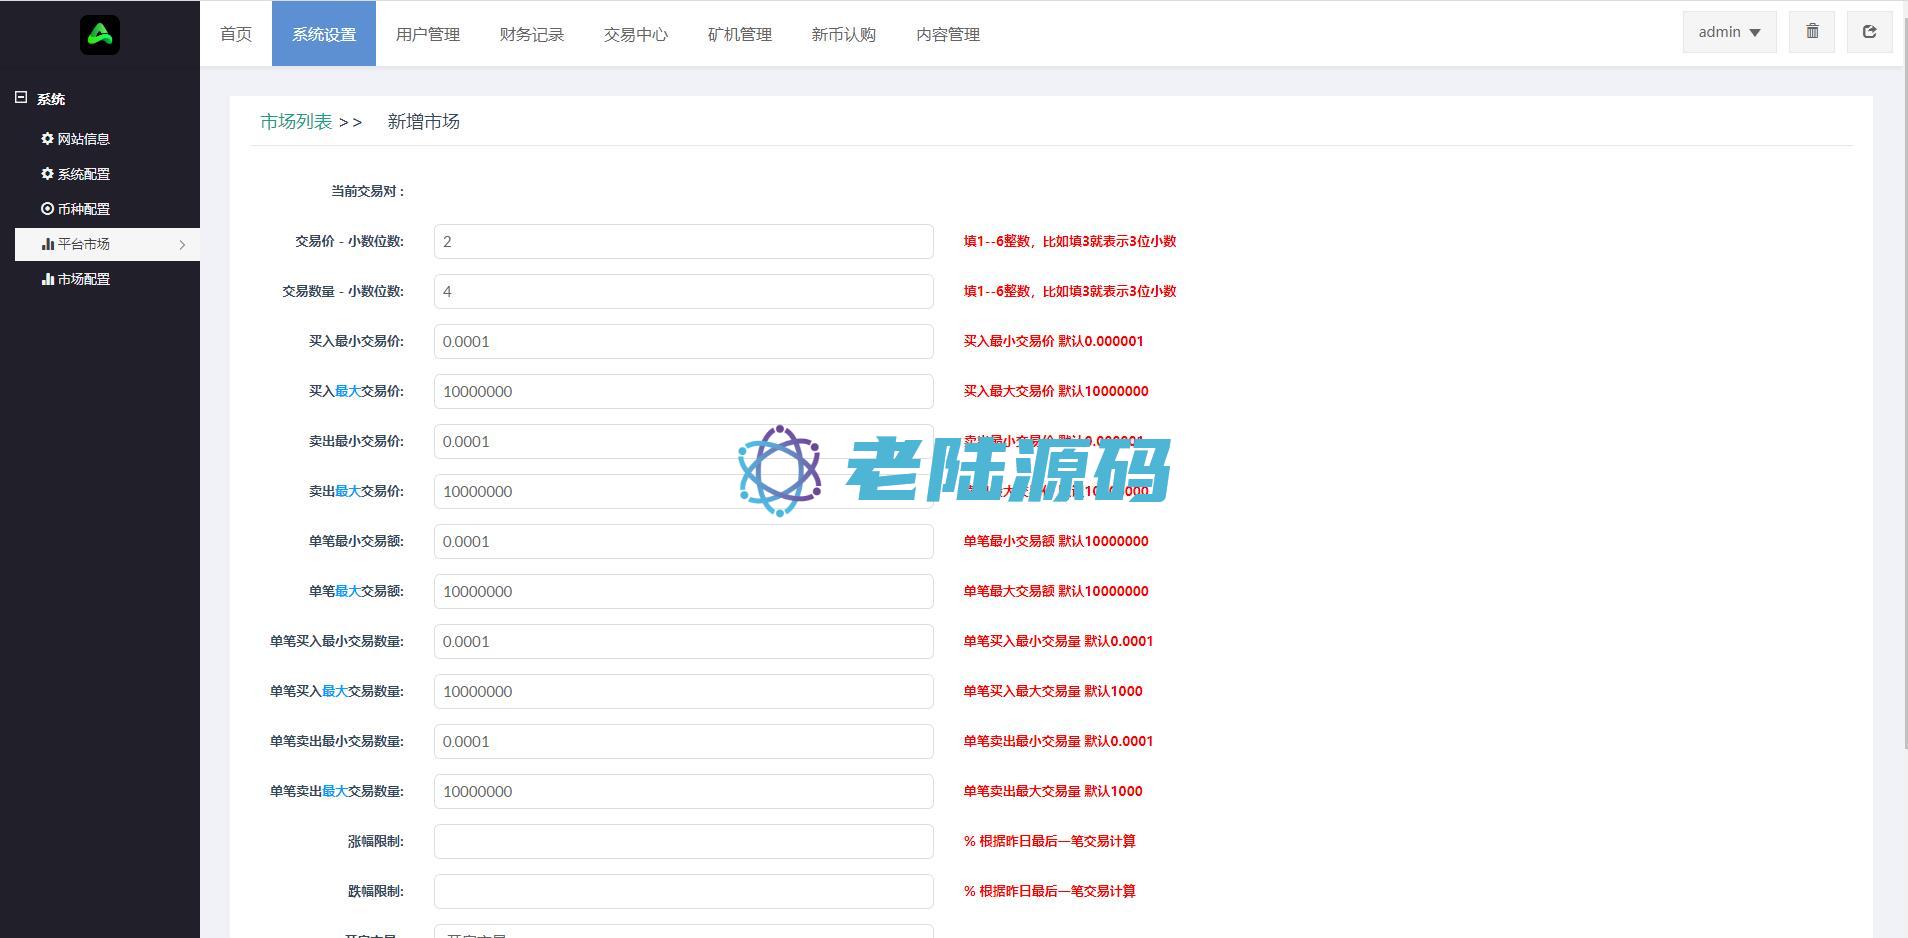Image resolution: width=1908 pixels, height=938 pixels.
Task: Select 平台市场 chart icon item
Action: pos(75,244)
